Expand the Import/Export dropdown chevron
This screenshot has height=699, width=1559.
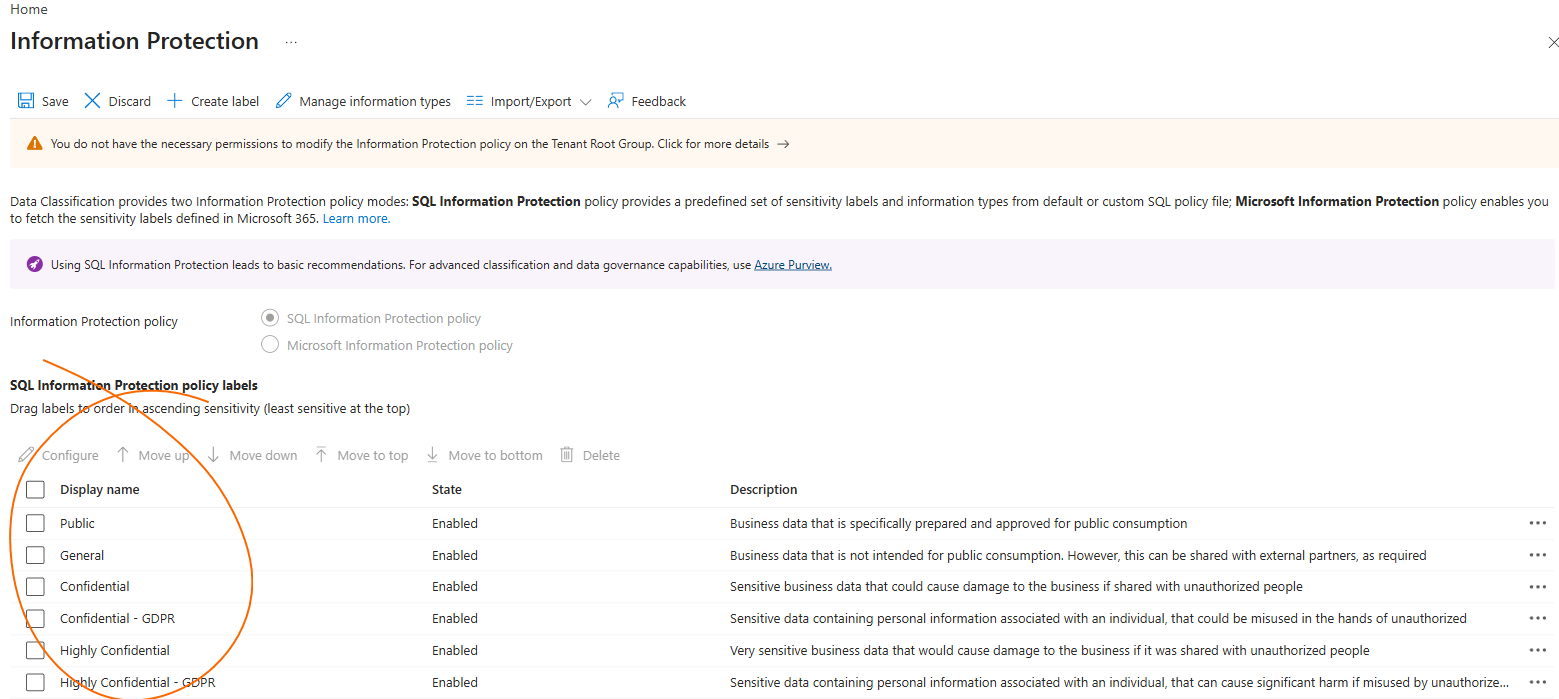pos(586,102)
